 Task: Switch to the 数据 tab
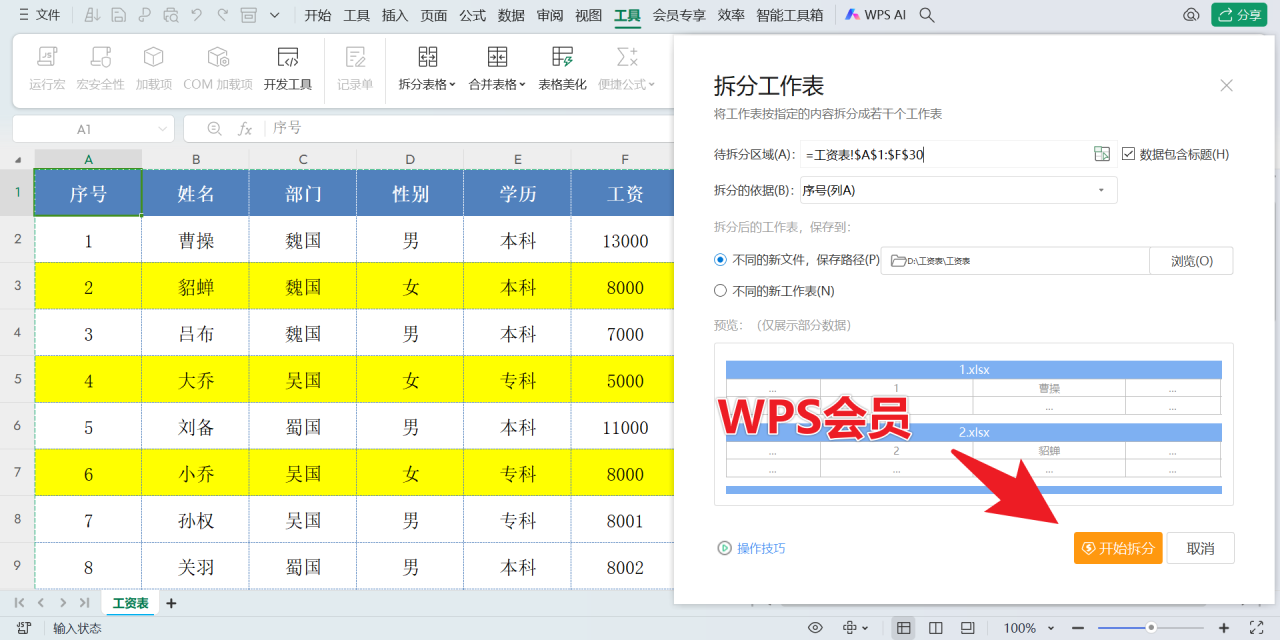point(511,15)
